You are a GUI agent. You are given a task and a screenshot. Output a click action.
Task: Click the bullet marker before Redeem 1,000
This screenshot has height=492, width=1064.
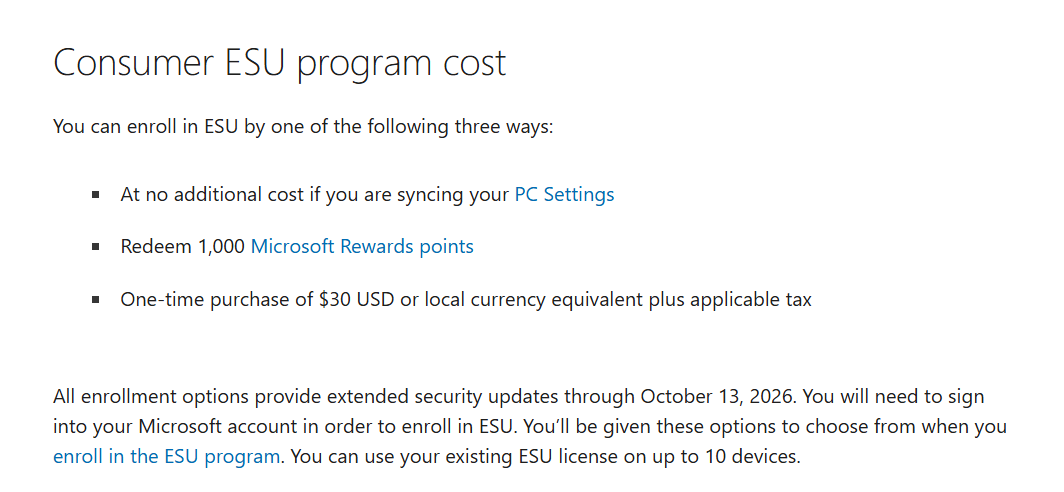pyautogui.click(x=96, y=246)
